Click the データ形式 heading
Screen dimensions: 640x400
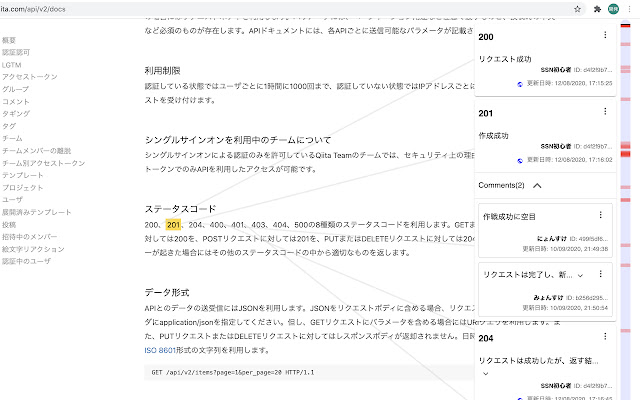point(167,292)
